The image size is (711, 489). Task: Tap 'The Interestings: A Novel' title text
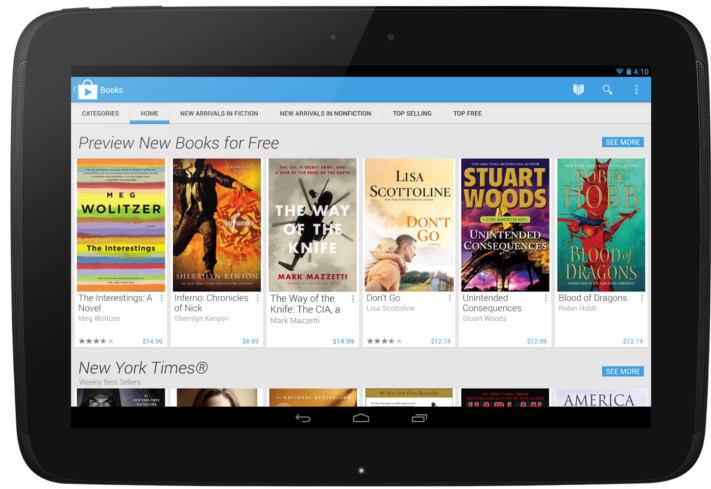(115, 303)
